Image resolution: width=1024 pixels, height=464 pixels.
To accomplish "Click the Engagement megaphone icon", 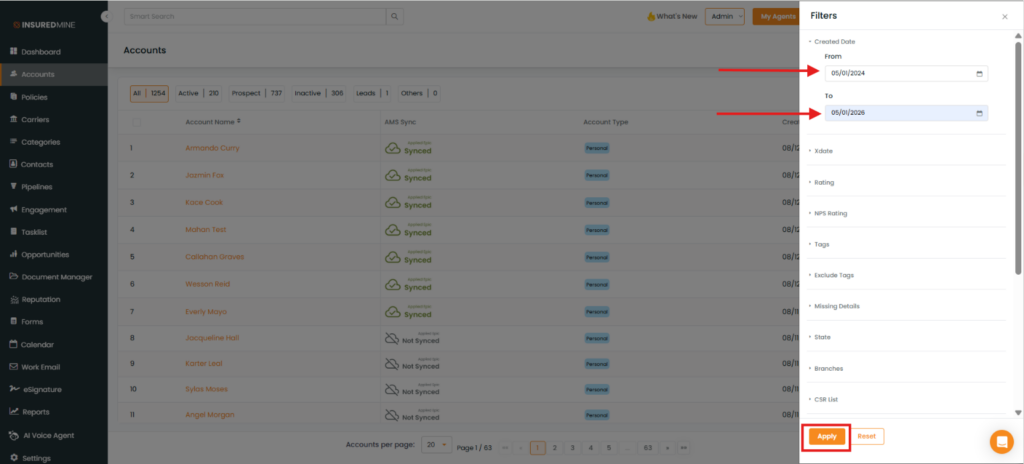I will click(13, 209).
